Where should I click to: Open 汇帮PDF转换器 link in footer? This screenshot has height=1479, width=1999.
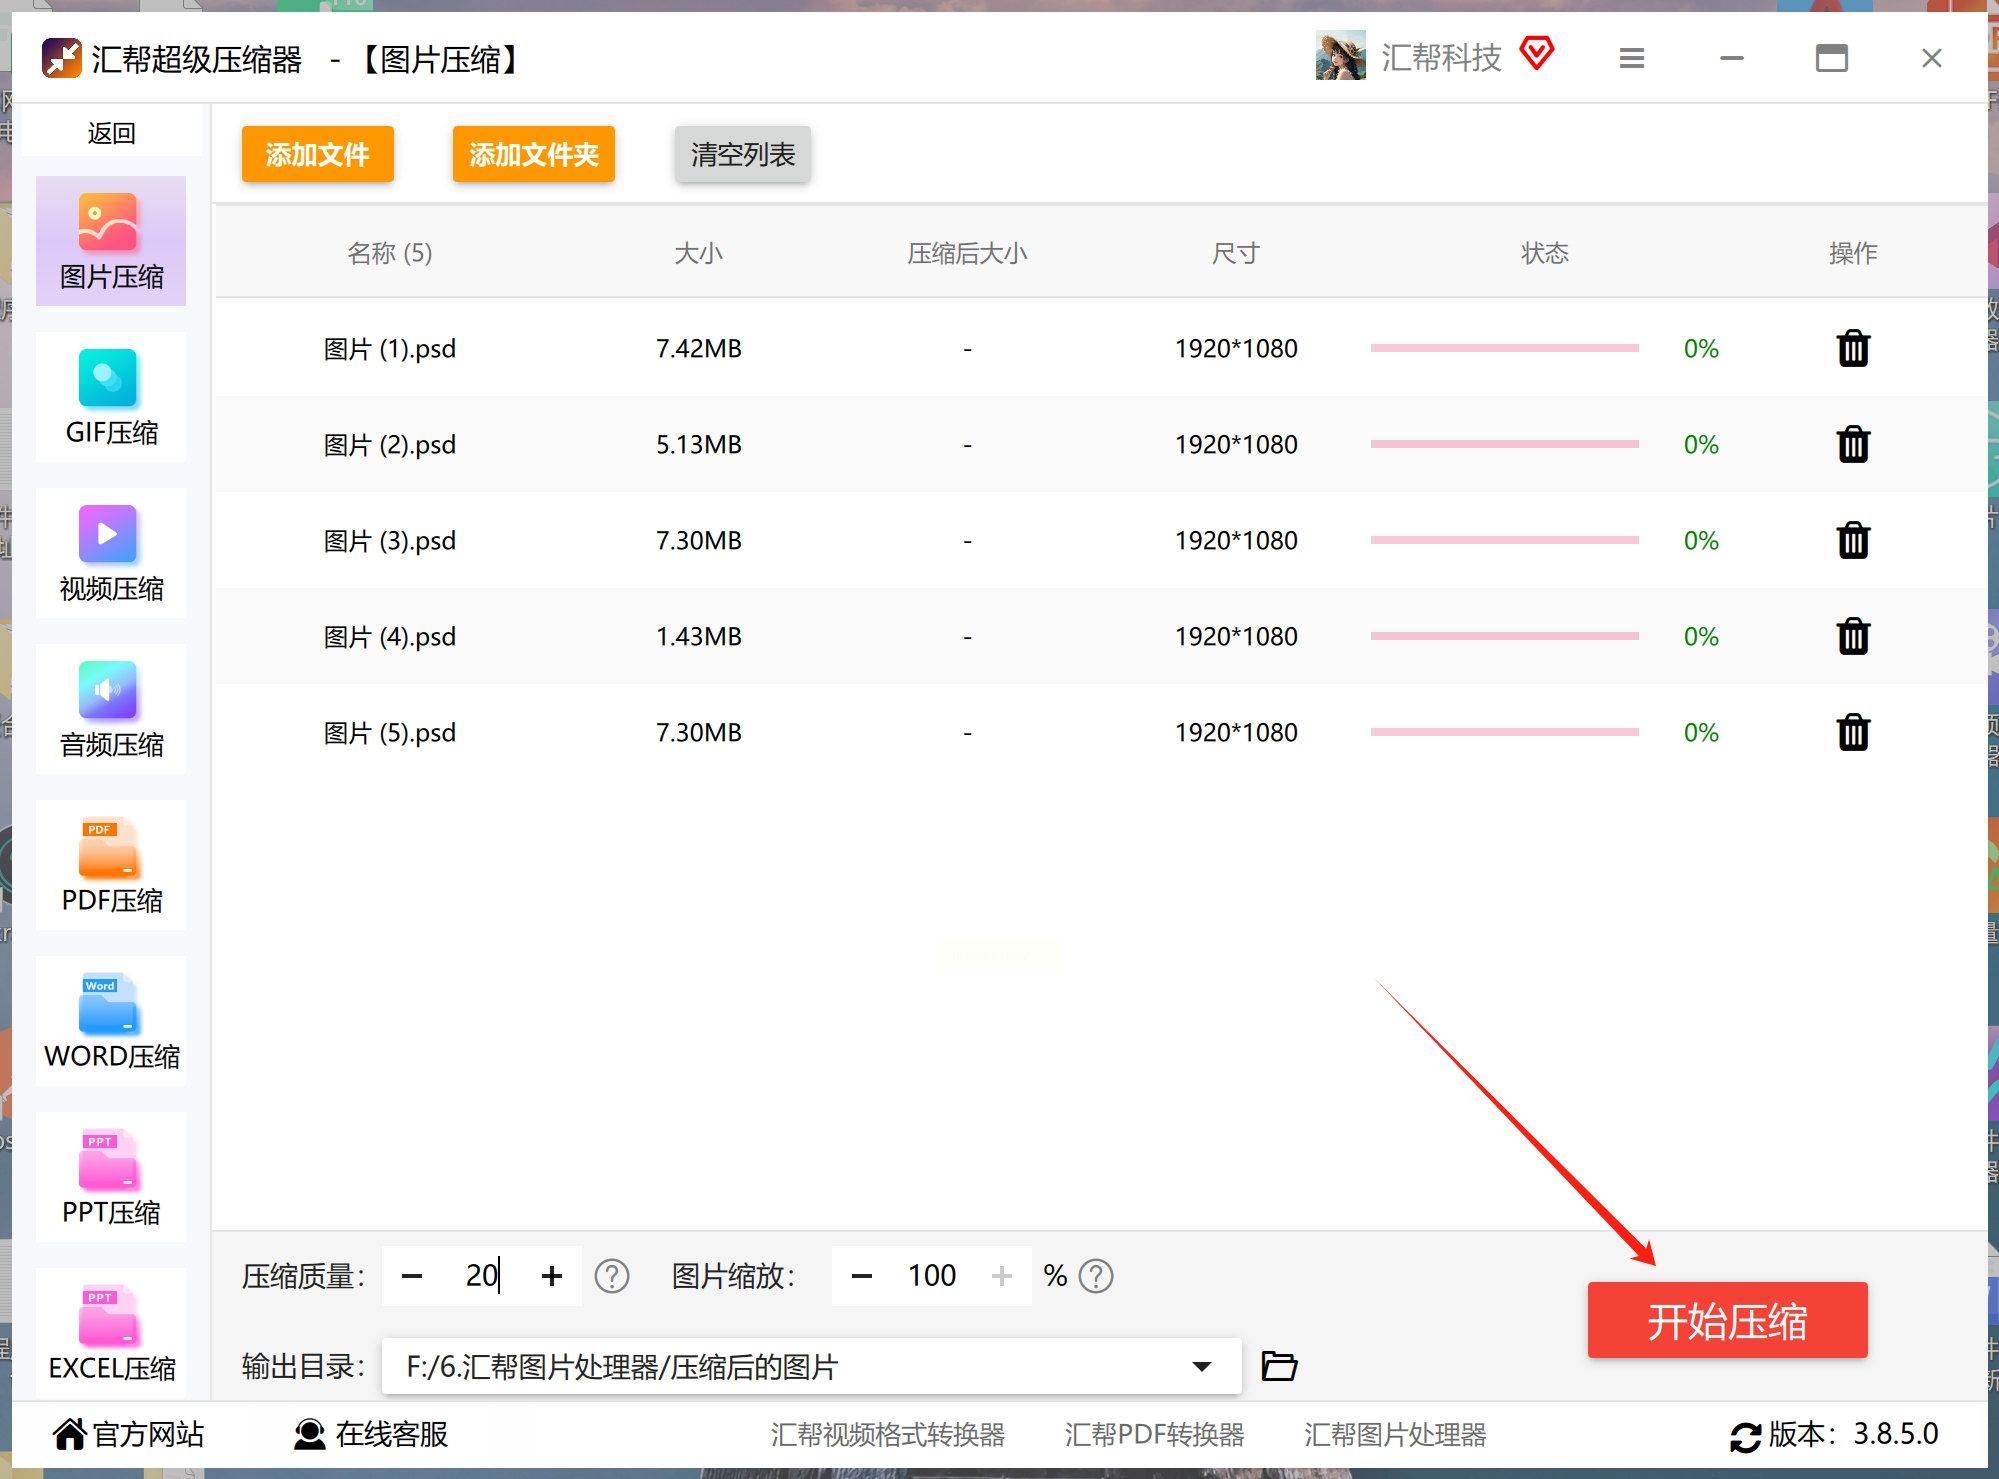pyautogui.click(x=1154, y=1435)
